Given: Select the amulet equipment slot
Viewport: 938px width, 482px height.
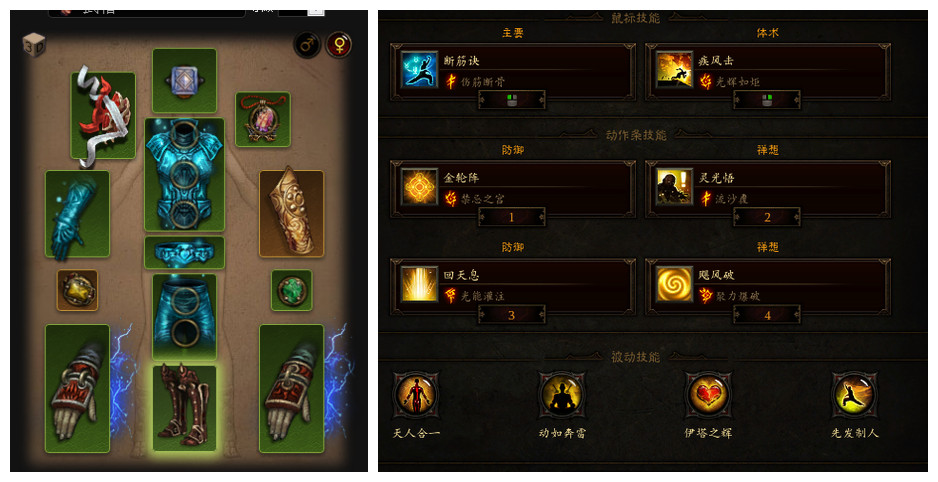Looking at the screenshot, I should pyautogui.click(x=263, y=119).
